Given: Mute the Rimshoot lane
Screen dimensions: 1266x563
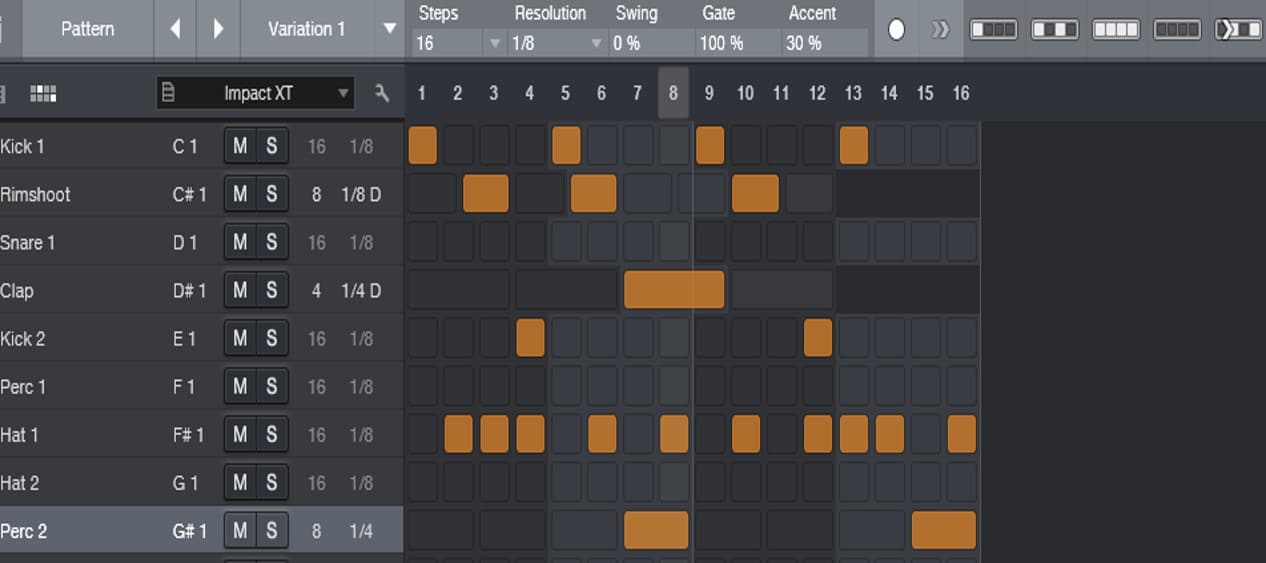Looking at the screenshot, I should click(240, 194).
